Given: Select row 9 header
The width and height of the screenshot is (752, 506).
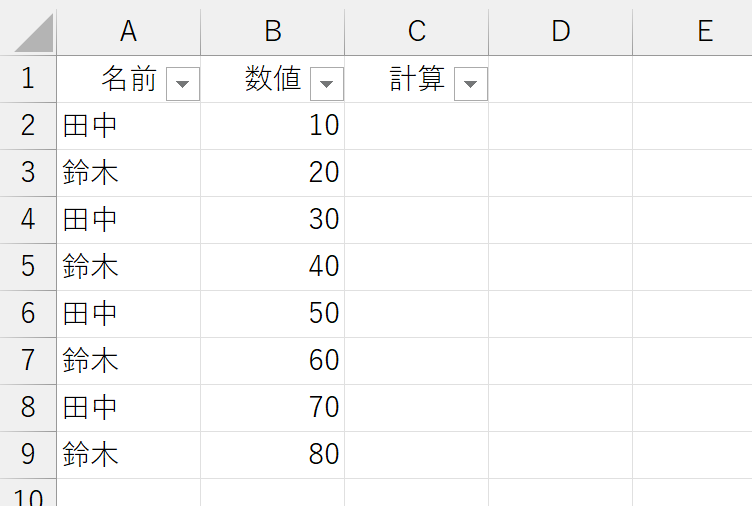Looking at the screenshot, I should [28, 455].
